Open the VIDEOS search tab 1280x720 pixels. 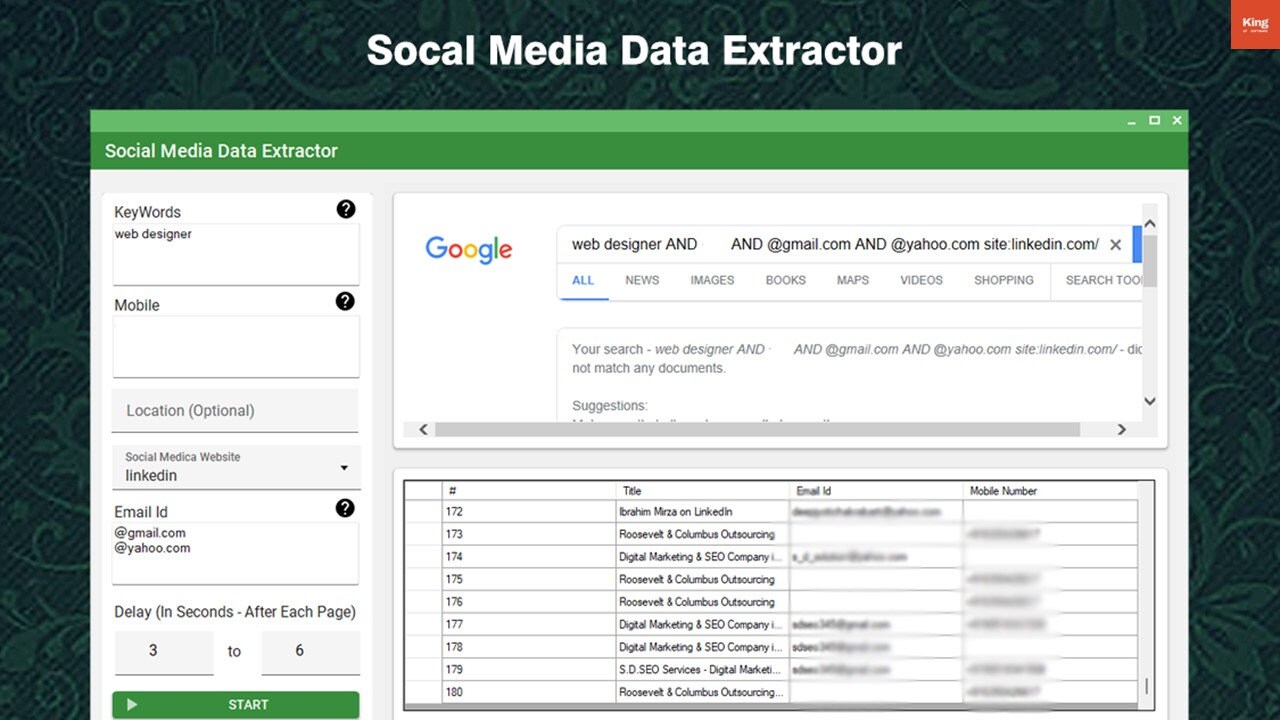[921, 280]
